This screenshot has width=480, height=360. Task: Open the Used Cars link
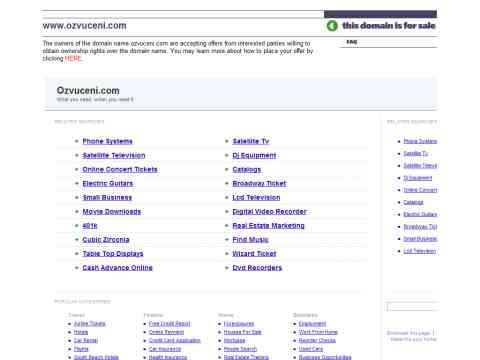point(311,349)
